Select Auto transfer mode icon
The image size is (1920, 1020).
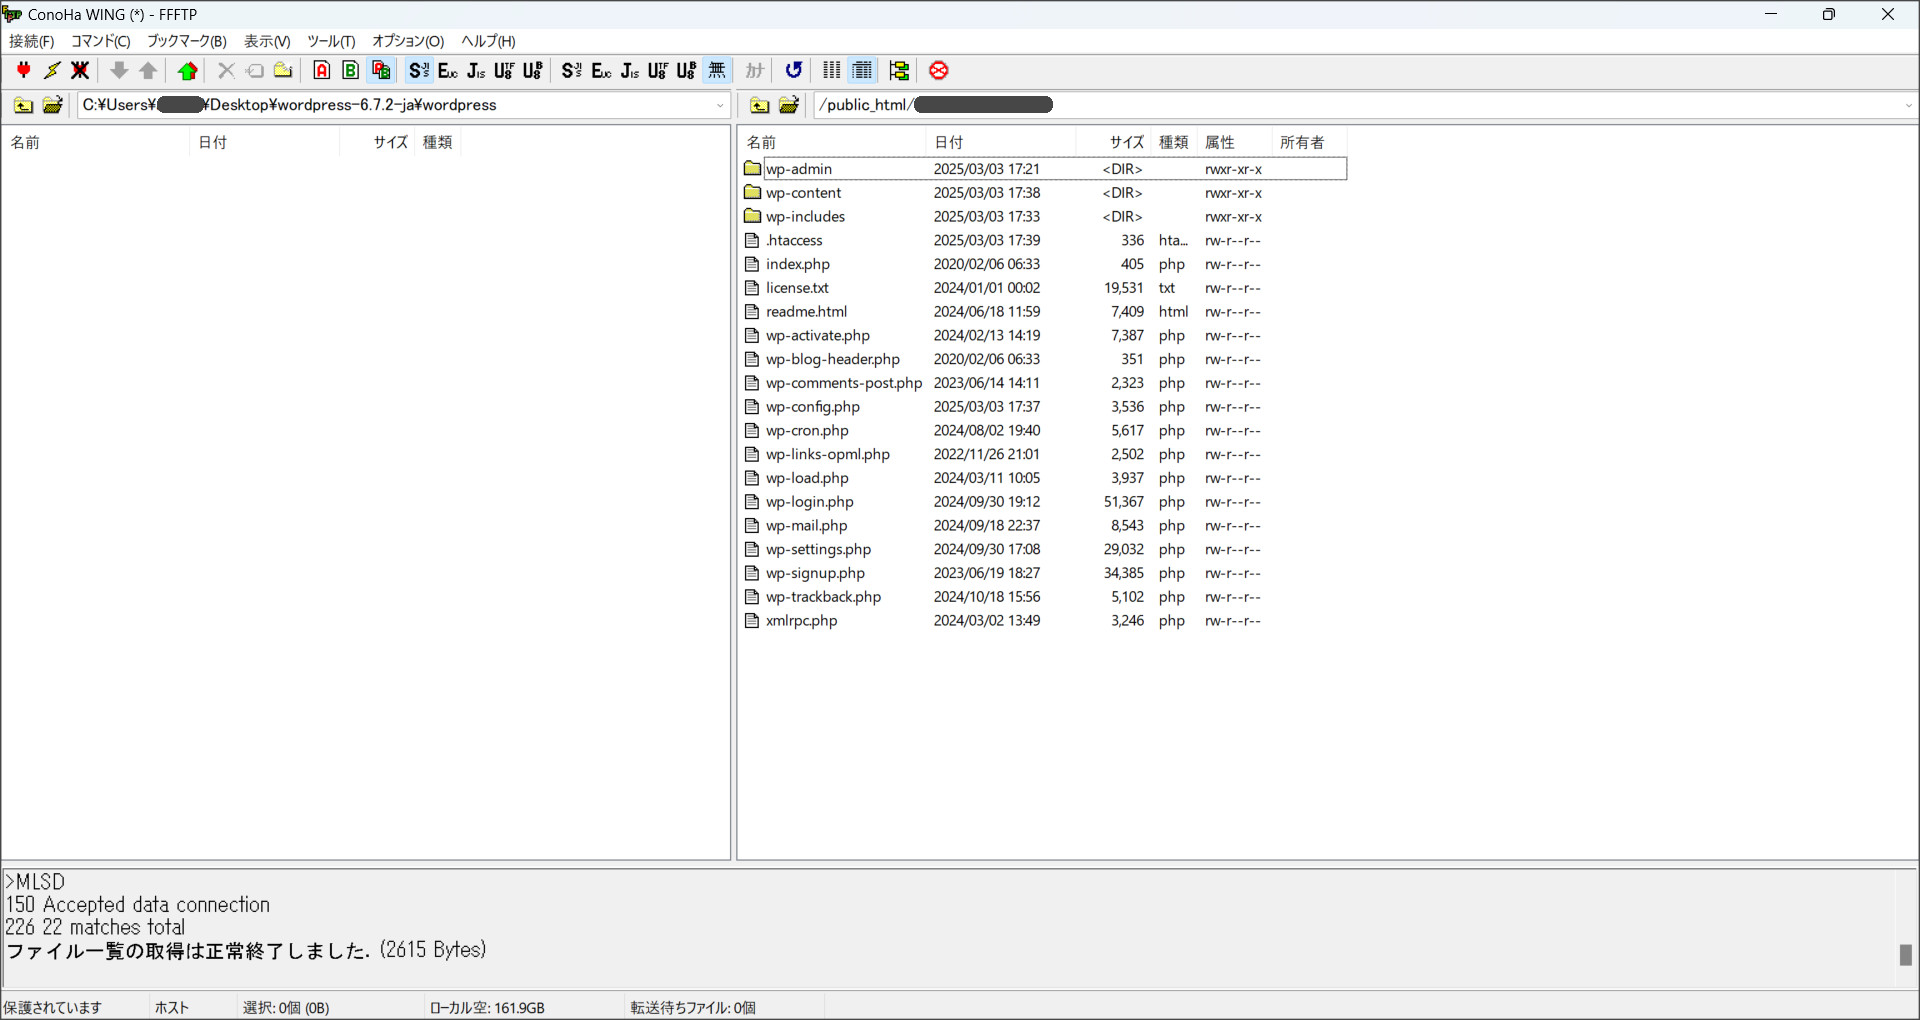[380, 70]
